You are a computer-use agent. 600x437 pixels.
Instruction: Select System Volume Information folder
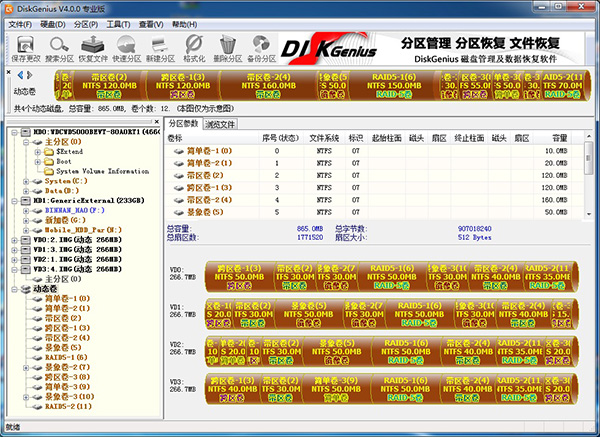(103, 171)
